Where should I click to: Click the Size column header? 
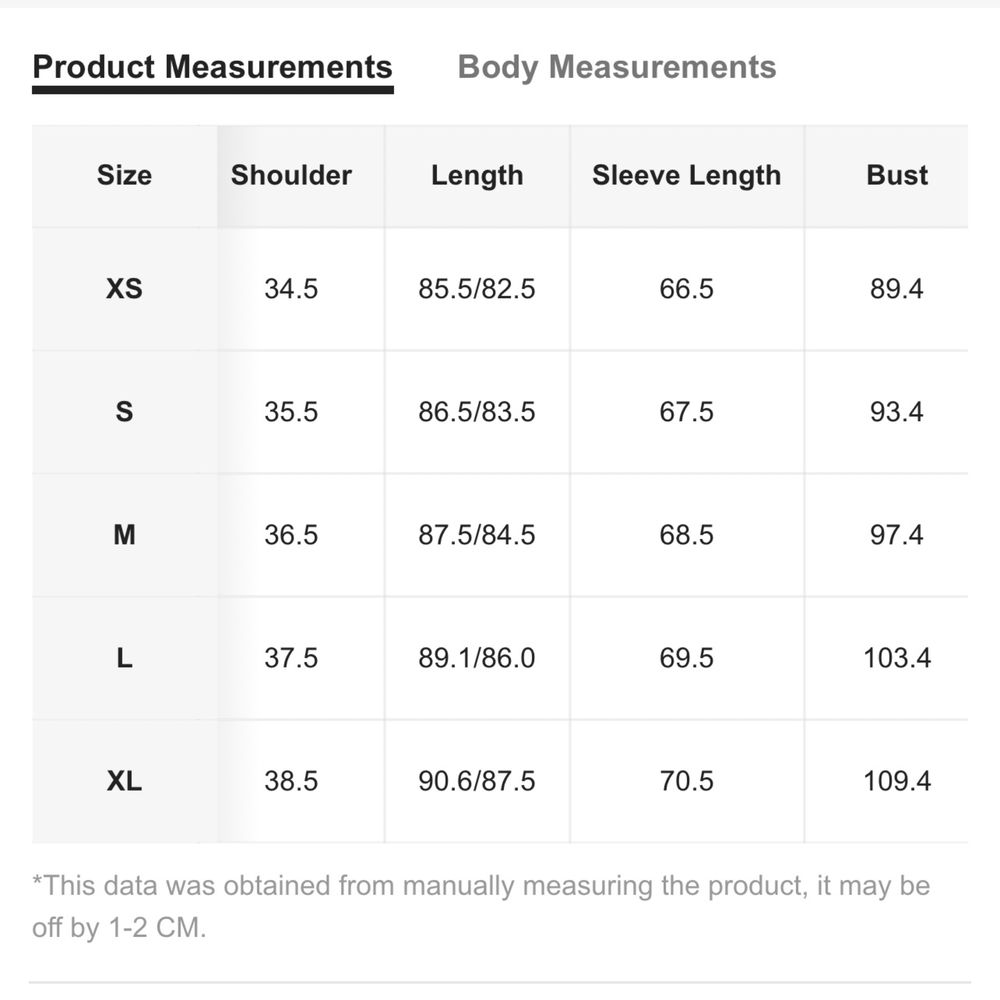124,175
